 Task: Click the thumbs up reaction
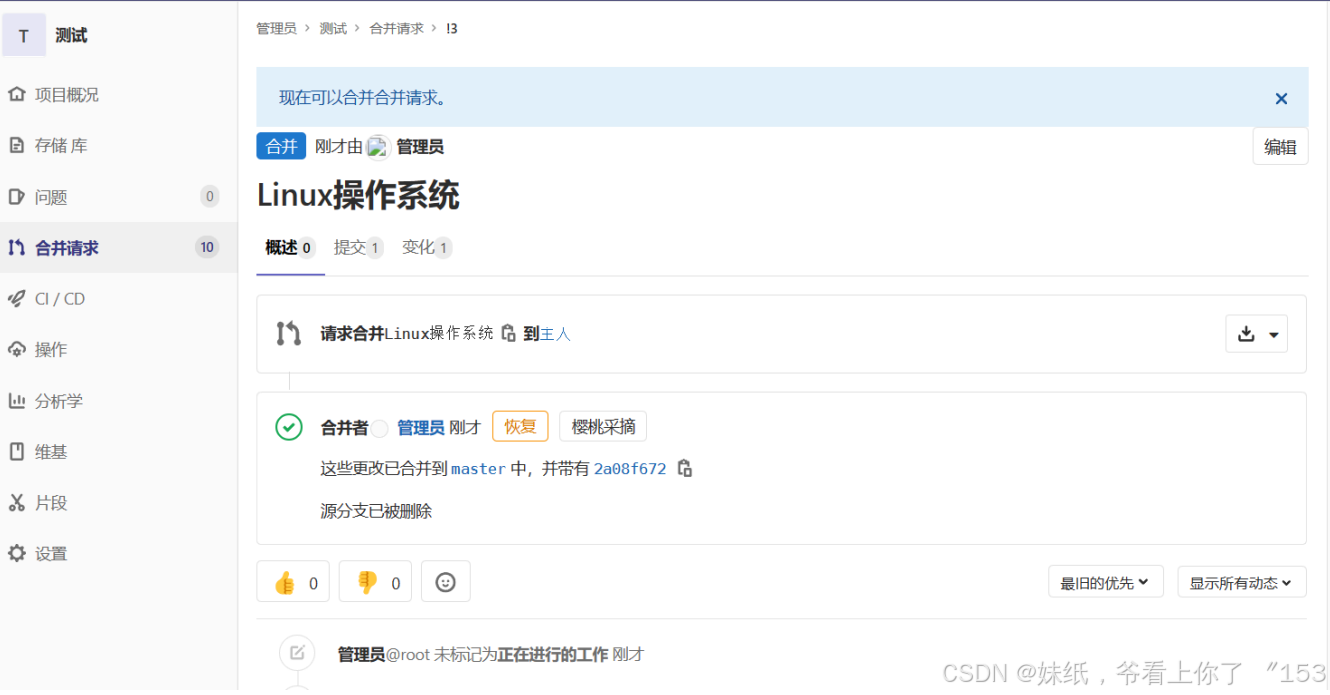[293, 582]
